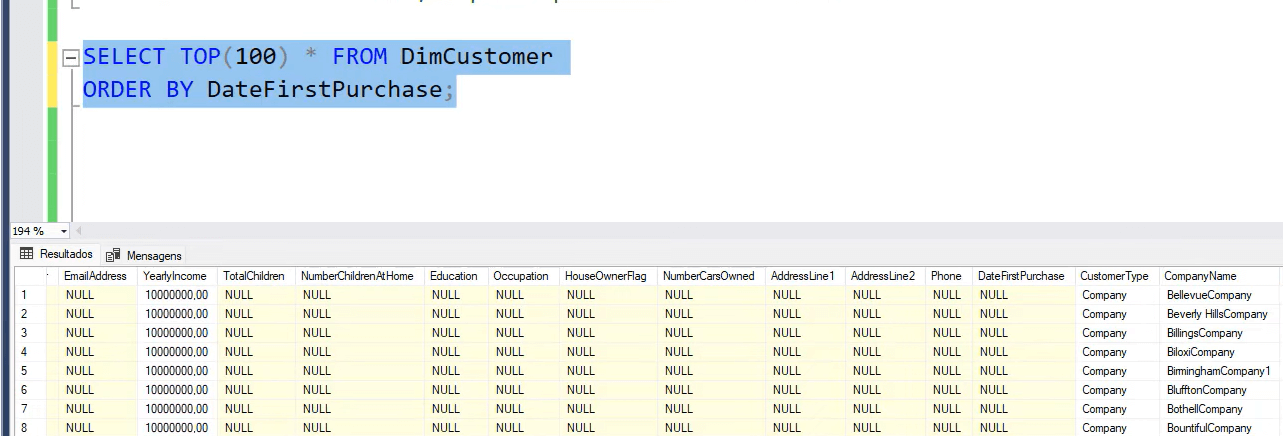Click the Mensagens tab icon
This screenshot has width=1283, height=436.
113,255
